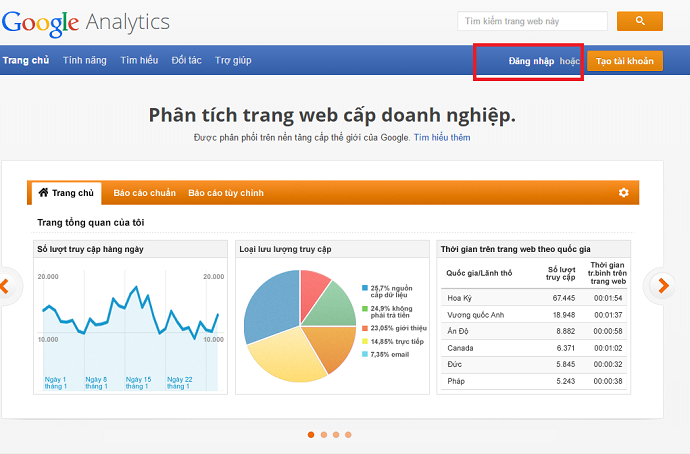Click the Đăng nhập link
The width and height of the screenshot is (690, 454).
(531, 61)
